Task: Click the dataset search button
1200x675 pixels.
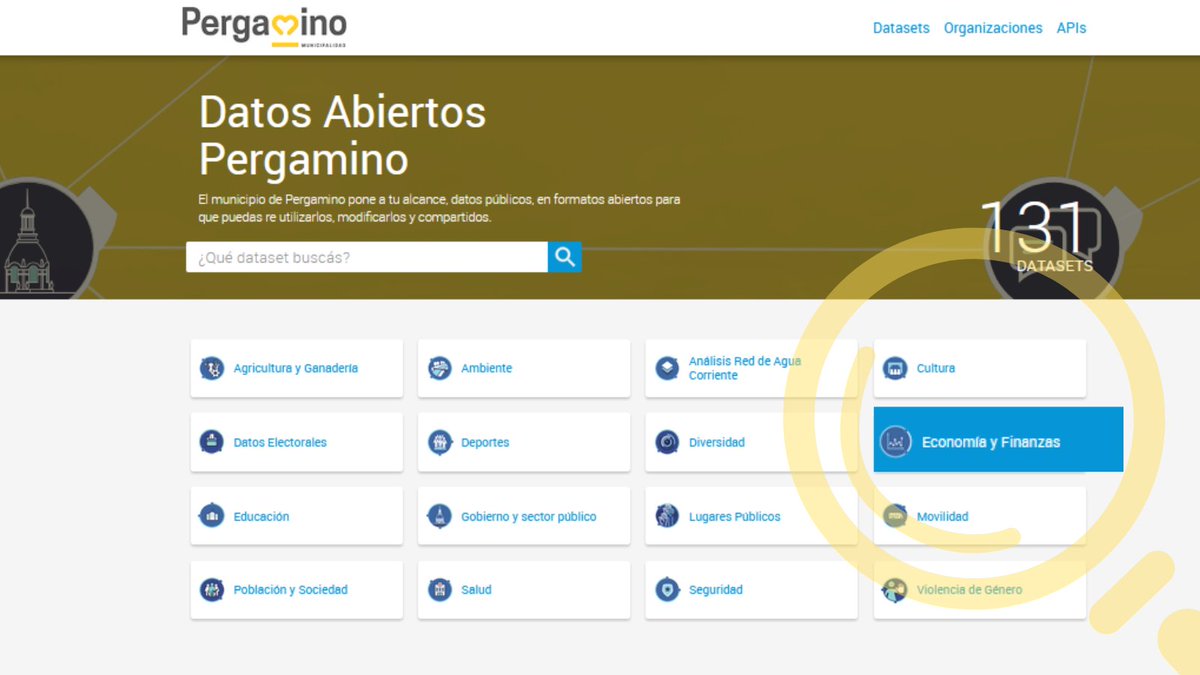Action: coord(564,257)
